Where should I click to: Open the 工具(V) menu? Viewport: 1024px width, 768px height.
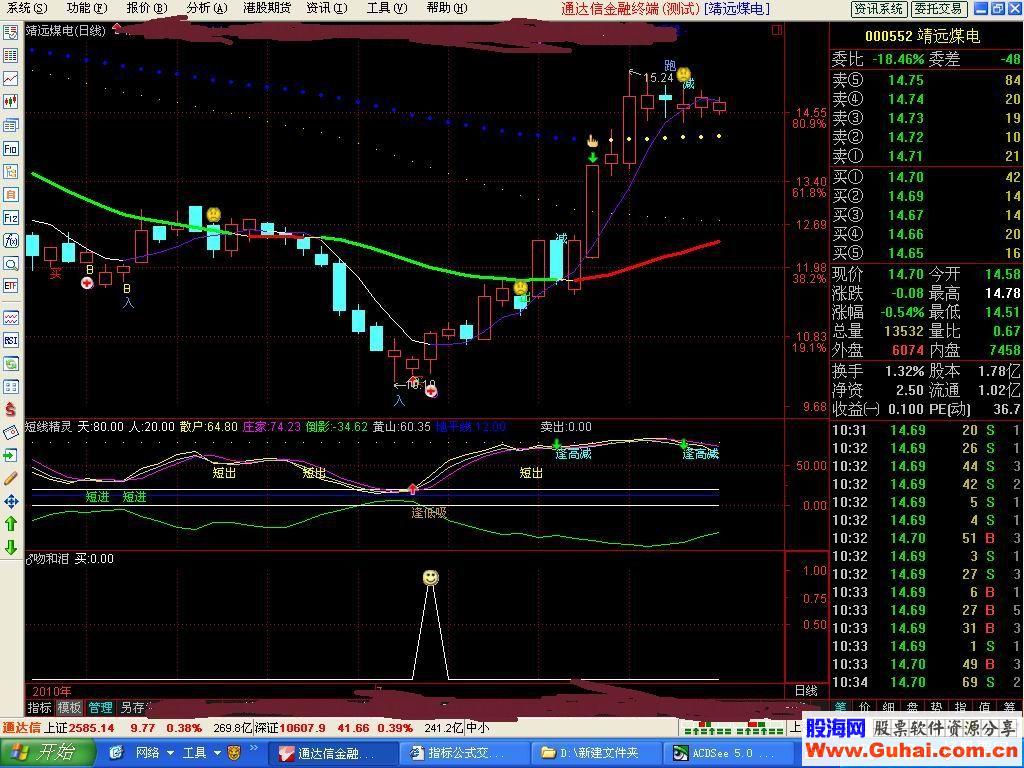point(387,8)
